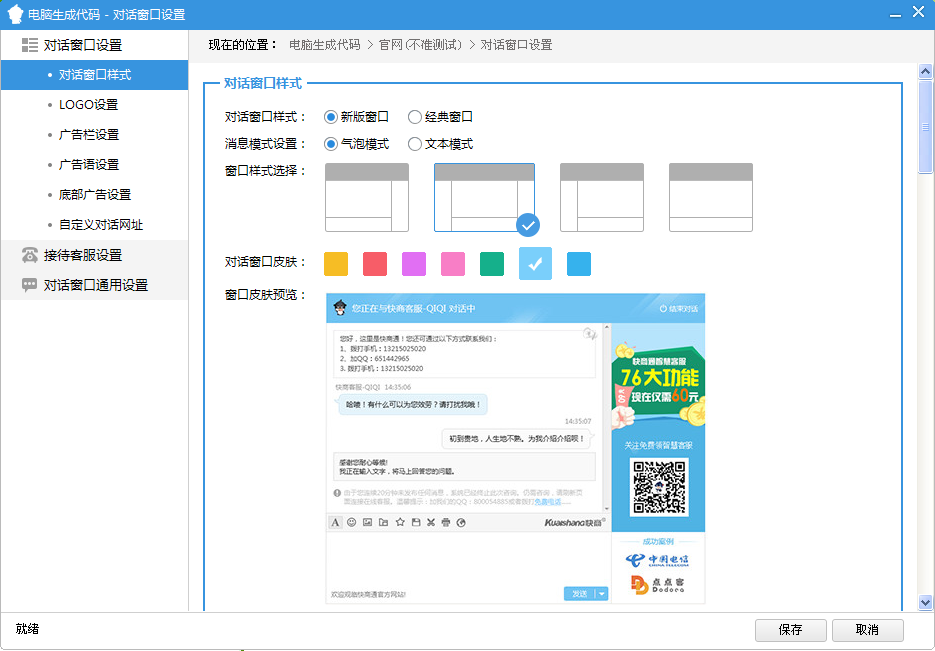The width and height of the screenshot is (935, 651).
Task: Choose the yellow skin color swatch
Action: pyautogui.click(x=336, y=263)
